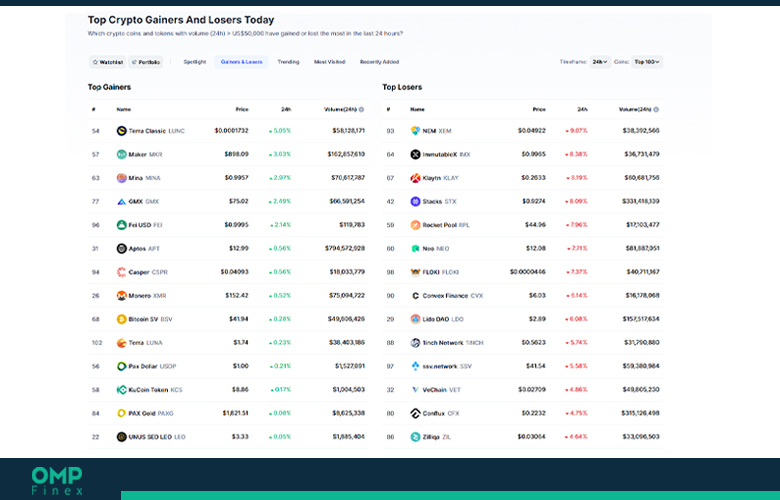Sort Top Gainers by 24h header

286,109
